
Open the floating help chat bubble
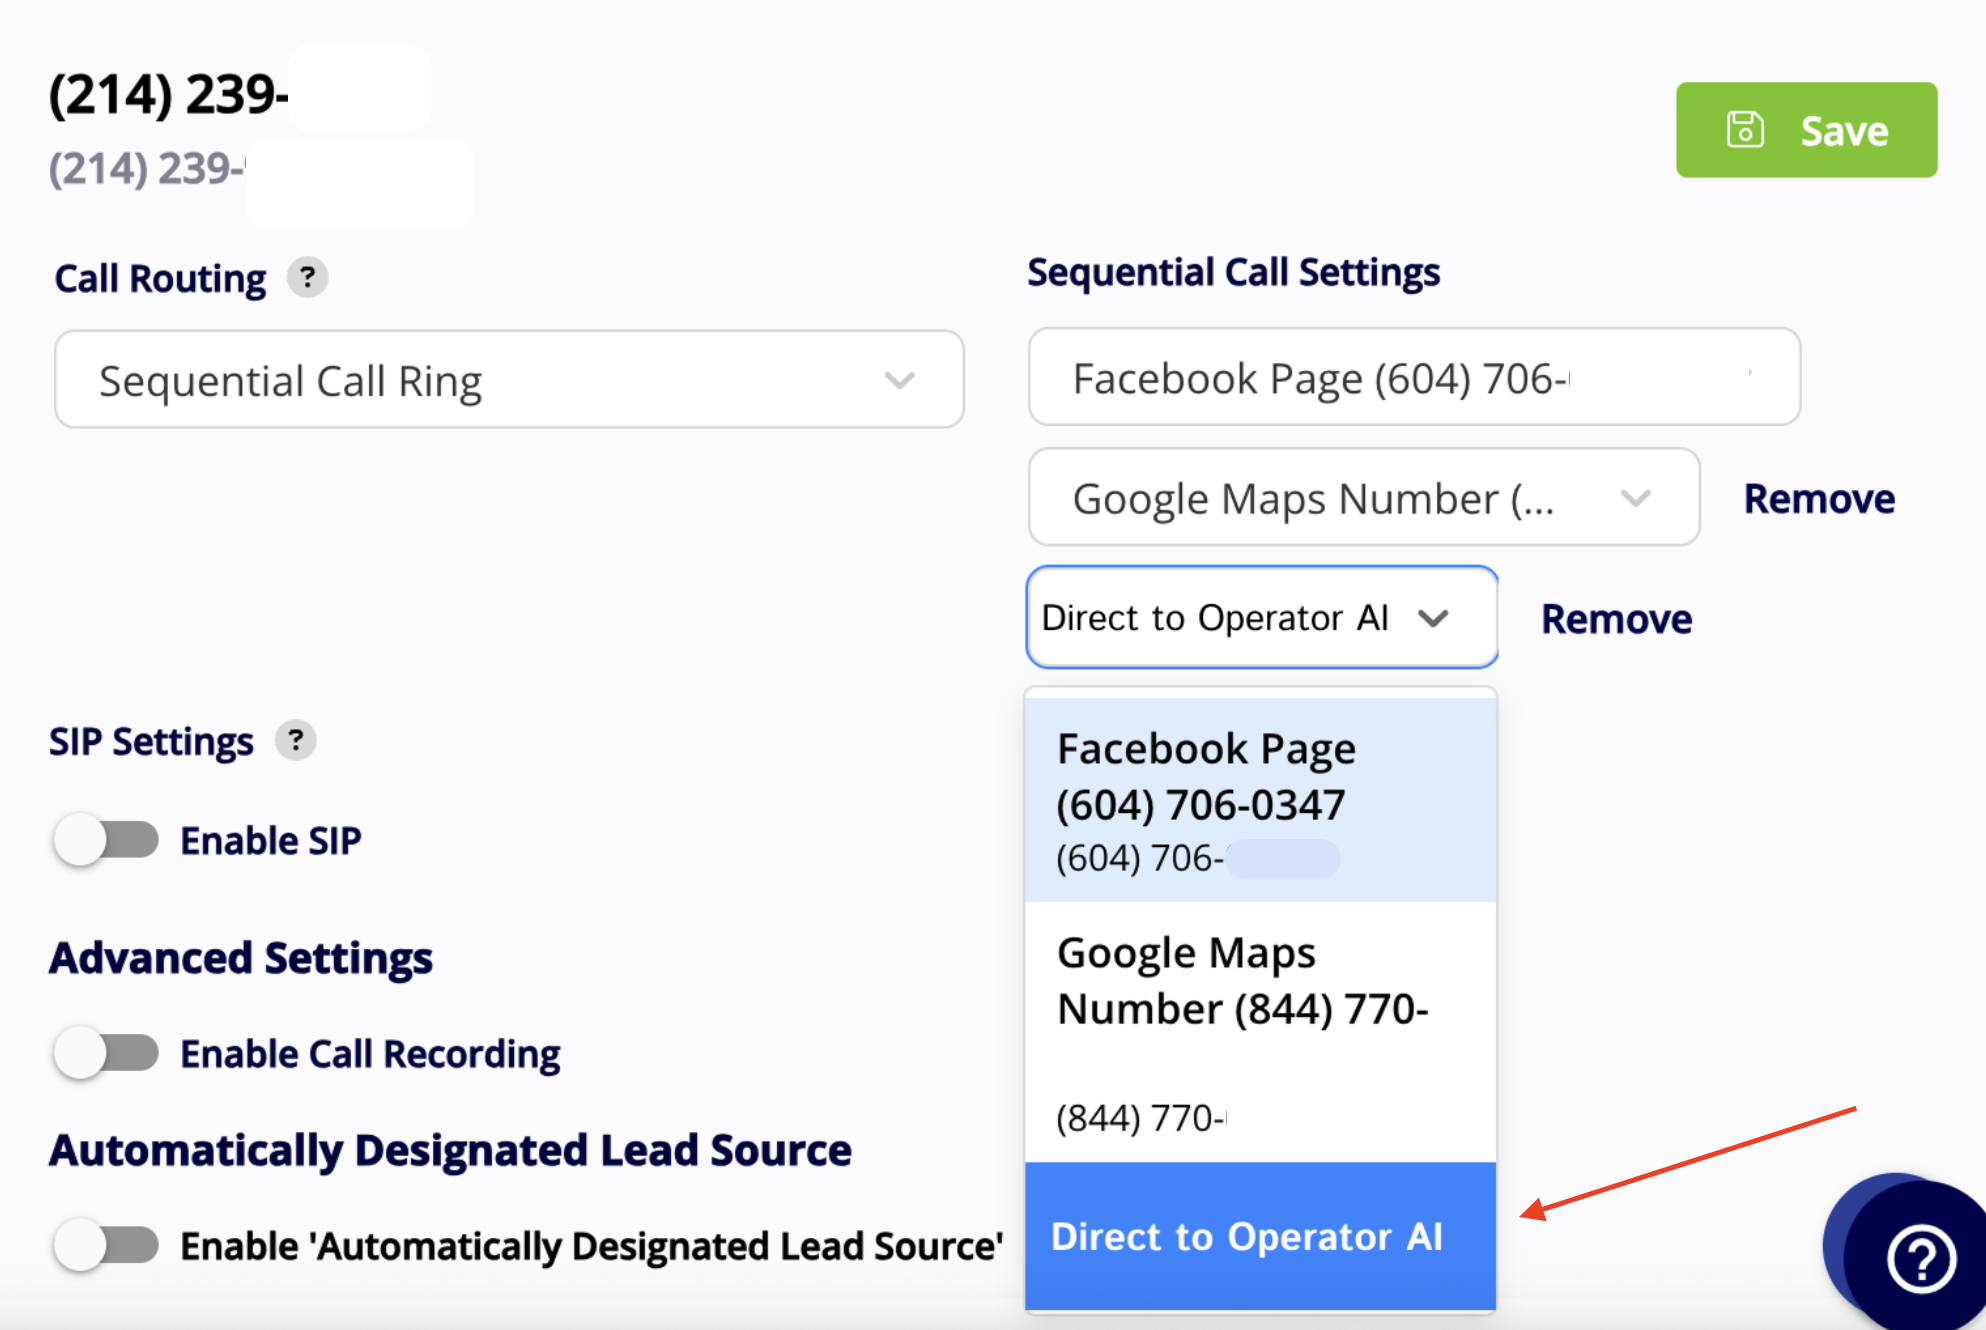[x=1919, y=1258]
